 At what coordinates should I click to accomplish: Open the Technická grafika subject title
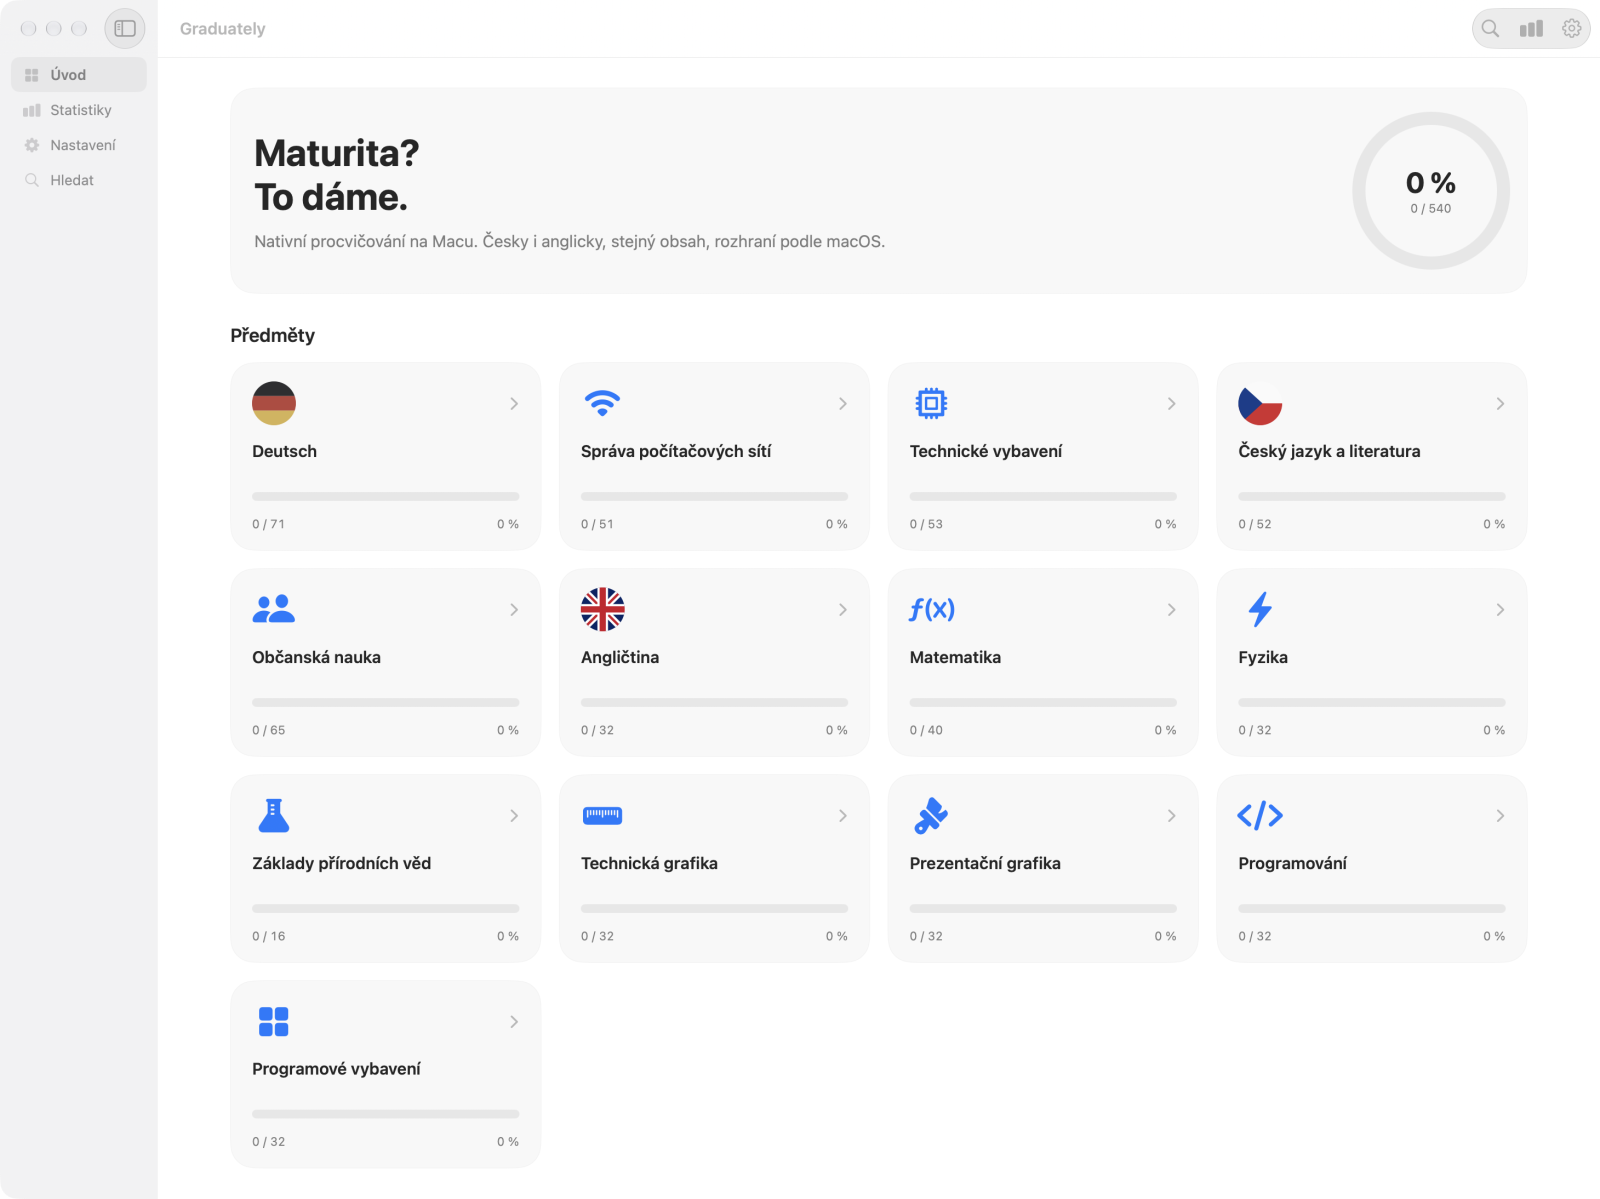click(649, 863)
